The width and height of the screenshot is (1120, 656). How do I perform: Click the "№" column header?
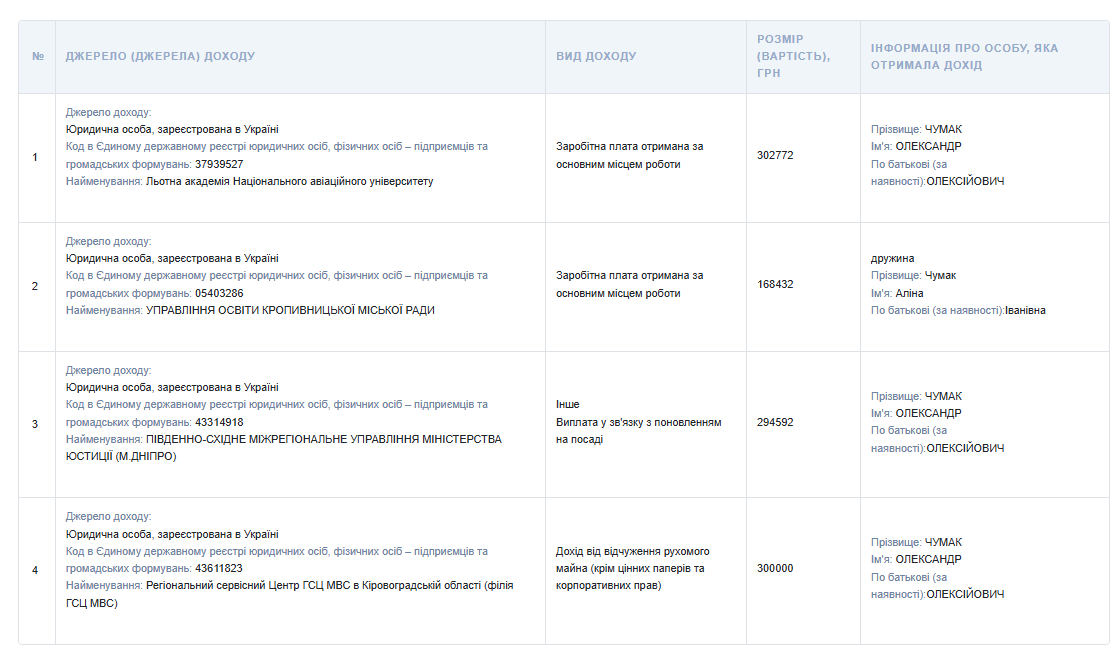pos(37,56)
